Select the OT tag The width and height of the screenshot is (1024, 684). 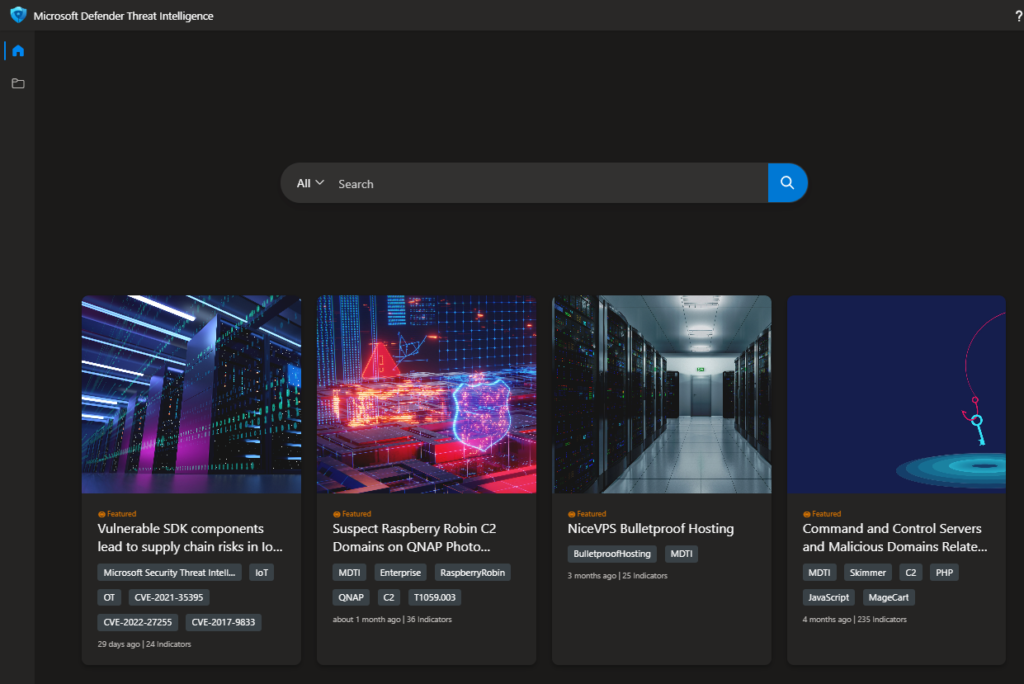tap(109, 597)
